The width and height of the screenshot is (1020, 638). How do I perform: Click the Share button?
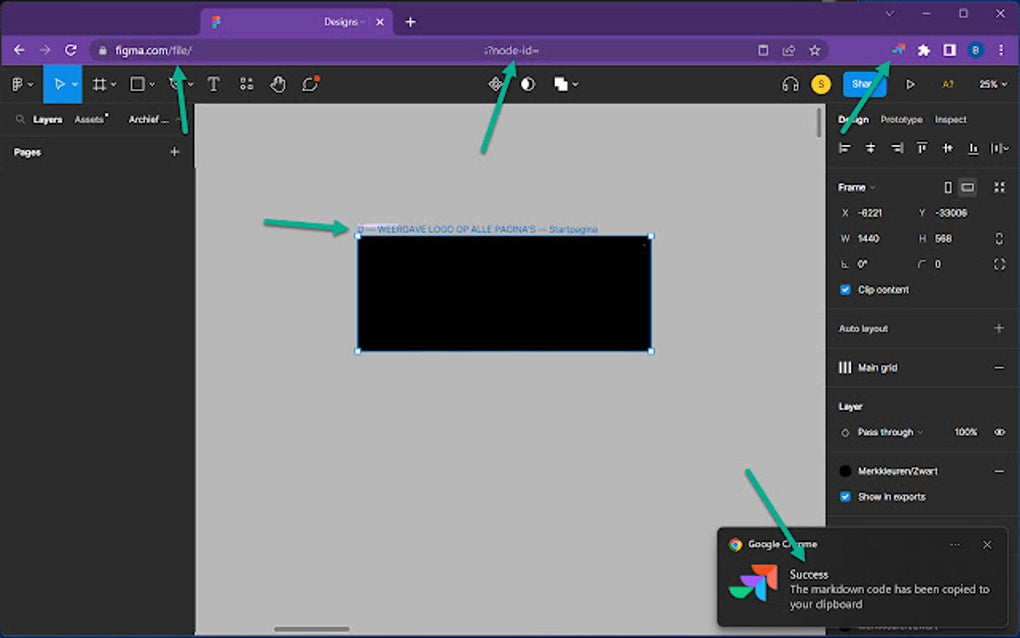click(x=864, y=84)
